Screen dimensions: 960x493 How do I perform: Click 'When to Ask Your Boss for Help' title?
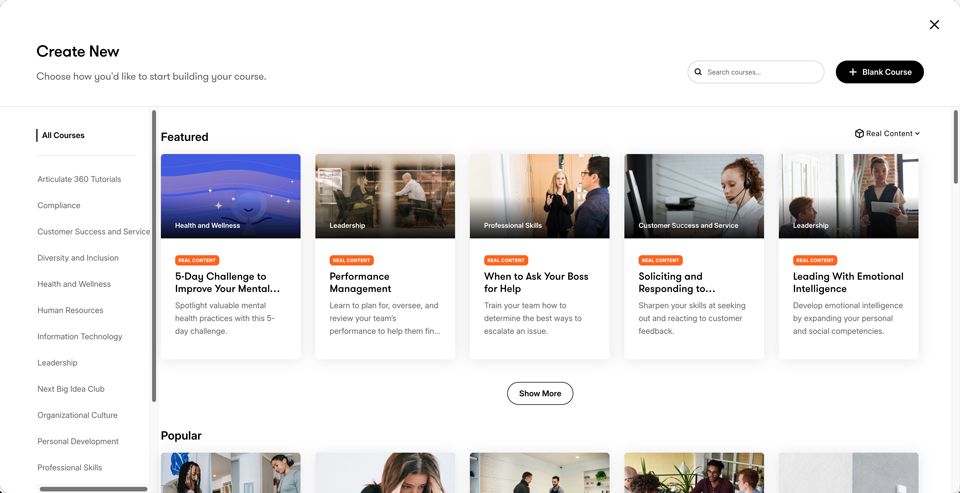pos(536,283)
